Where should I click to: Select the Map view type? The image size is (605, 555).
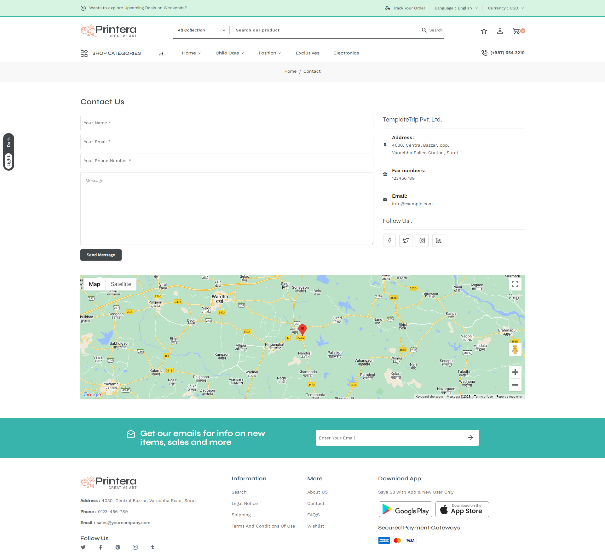pos(95,284)
